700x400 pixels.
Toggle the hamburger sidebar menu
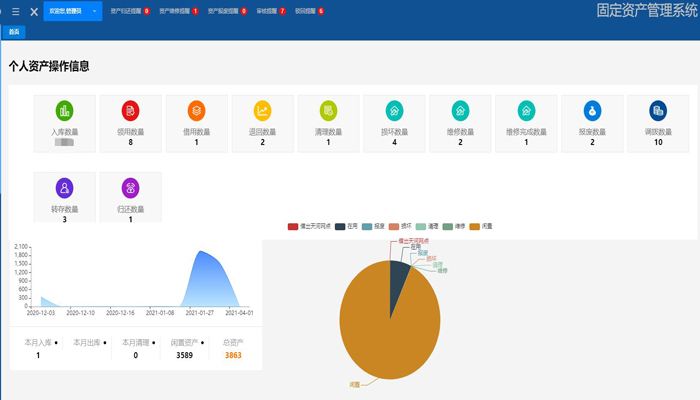click(x=16, y=11)
